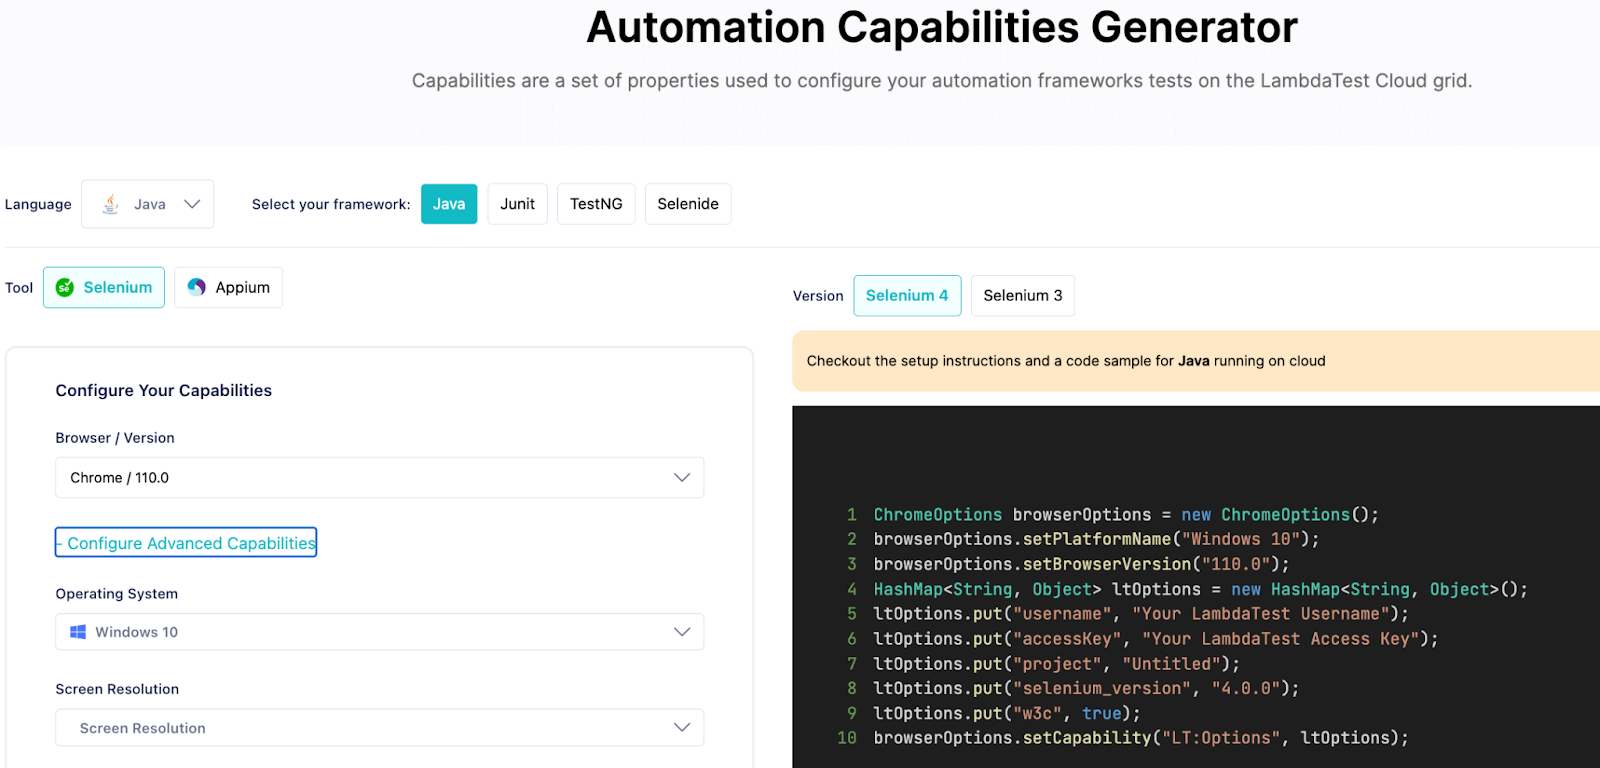
Task: Click the green Selenium logo icon
Action: point(65,288)
